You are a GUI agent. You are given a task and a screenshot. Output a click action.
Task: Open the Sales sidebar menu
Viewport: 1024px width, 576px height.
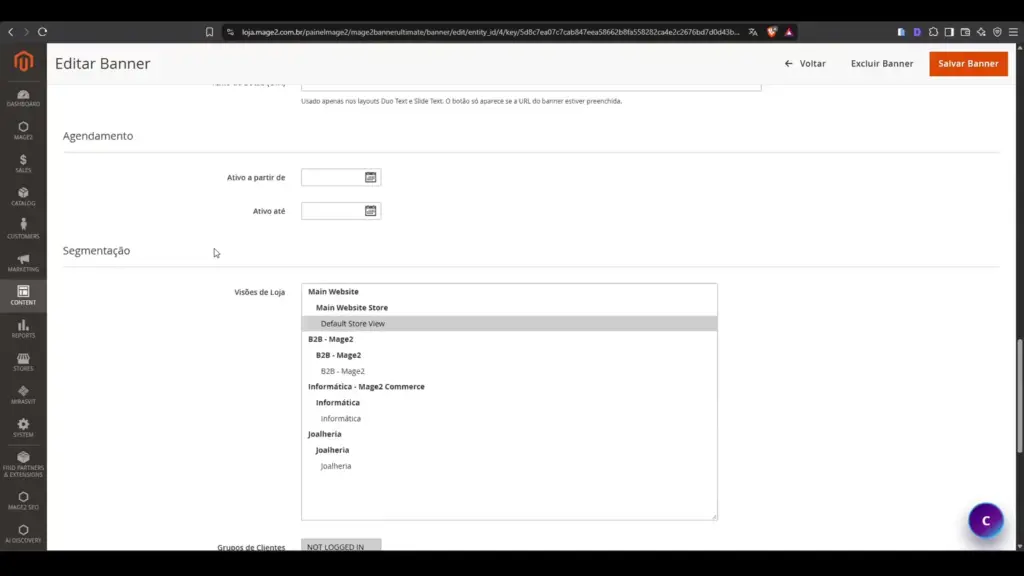pos(24,163)
